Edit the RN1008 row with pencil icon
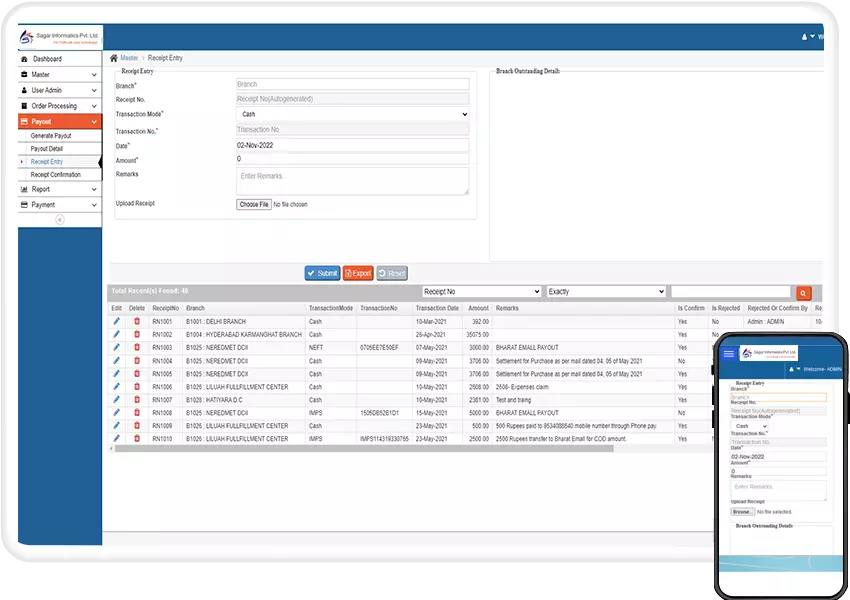 point(116,412)
